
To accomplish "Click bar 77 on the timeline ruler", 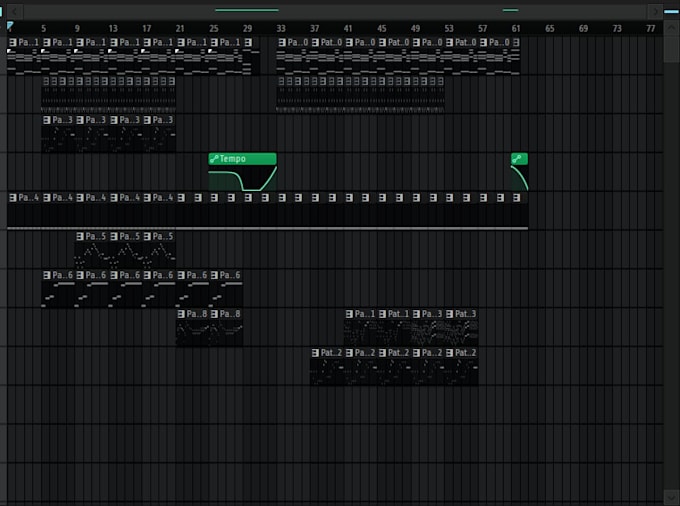I will click(x=651, y=29).
